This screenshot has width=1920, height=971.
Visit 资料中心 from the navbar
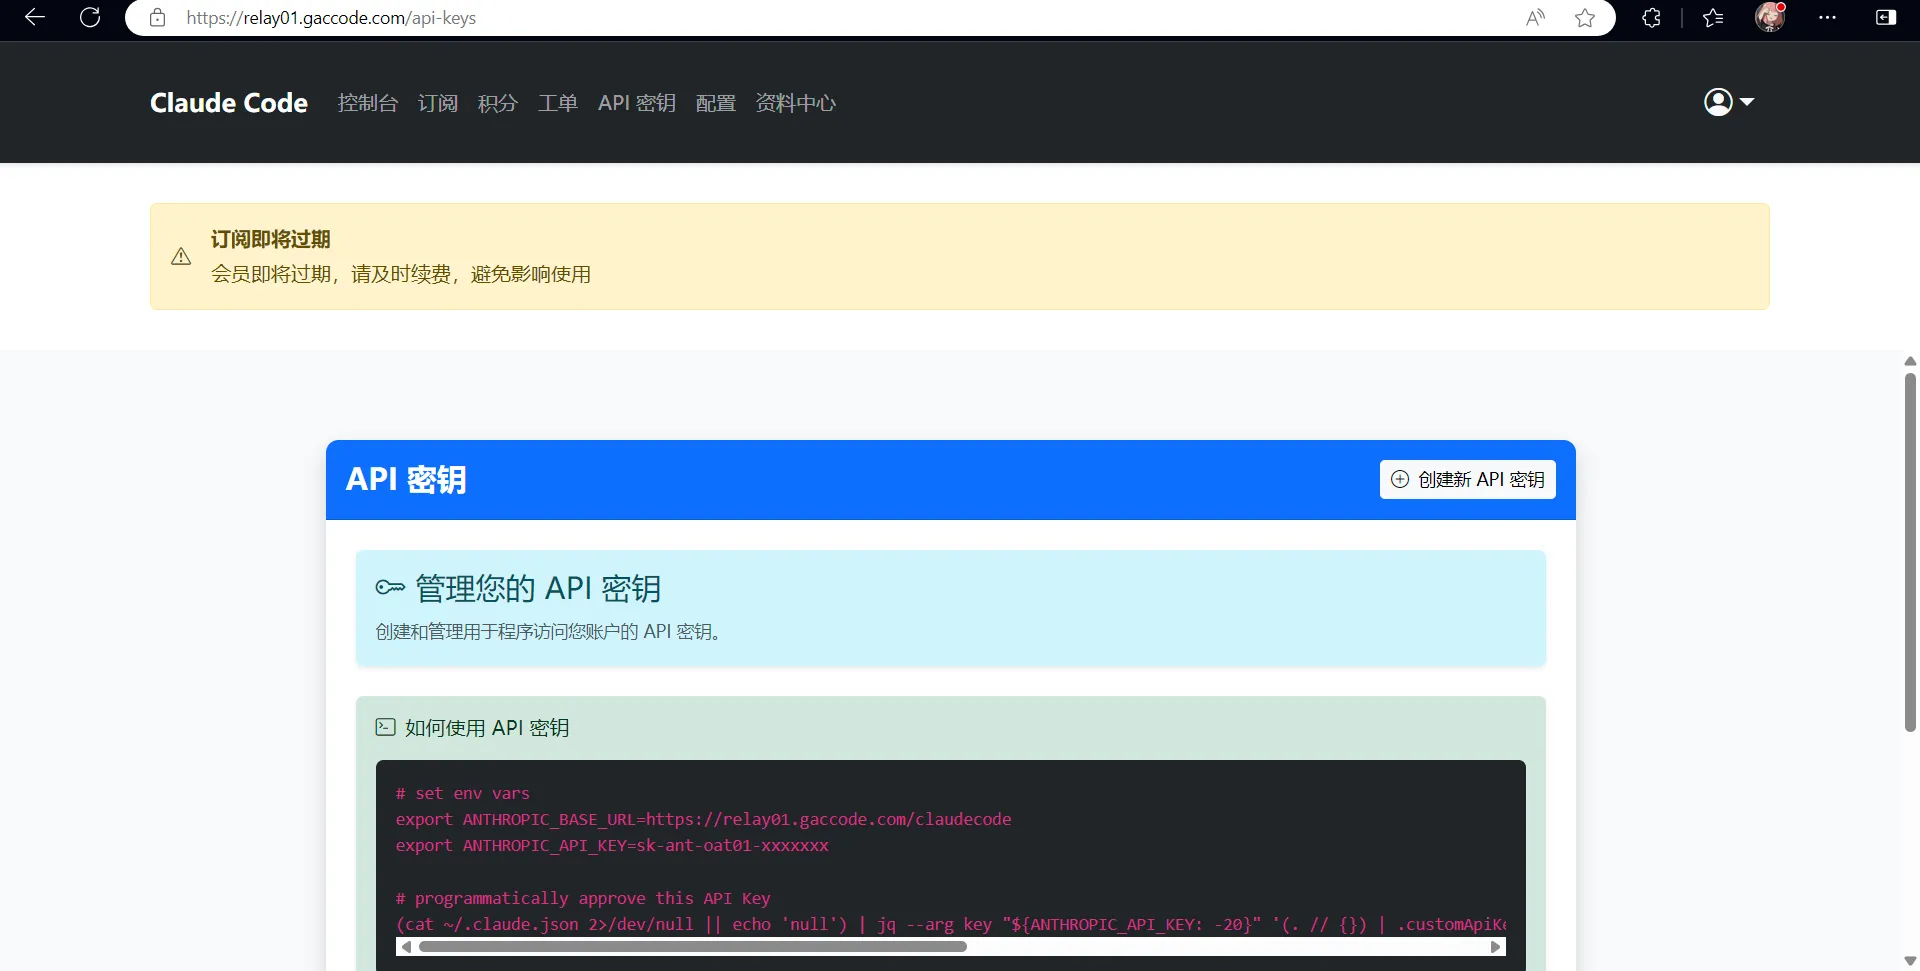pyautogui.click(x=796, y=103)
